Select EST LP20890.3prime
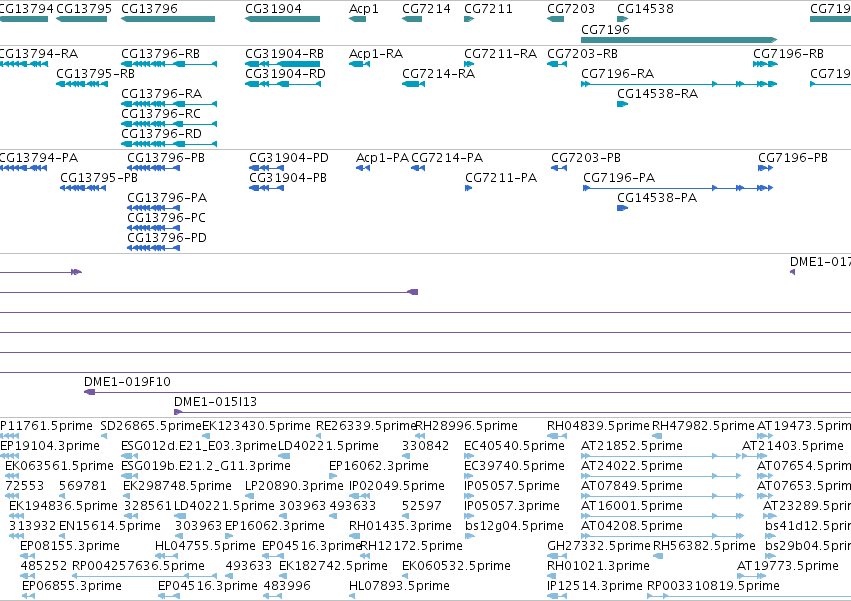Screen dimensions: 851x601 250,496
